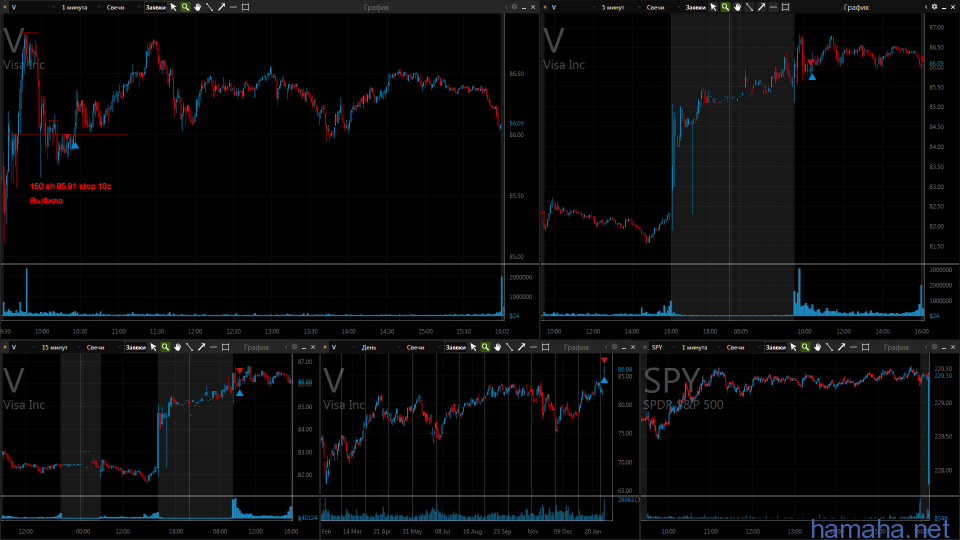Image resolution: width=960 pixels, height=540 pixels.
Task: Activate the zoom magnifier in the 1 минута V chart
Action: click(x=185, y=7)
